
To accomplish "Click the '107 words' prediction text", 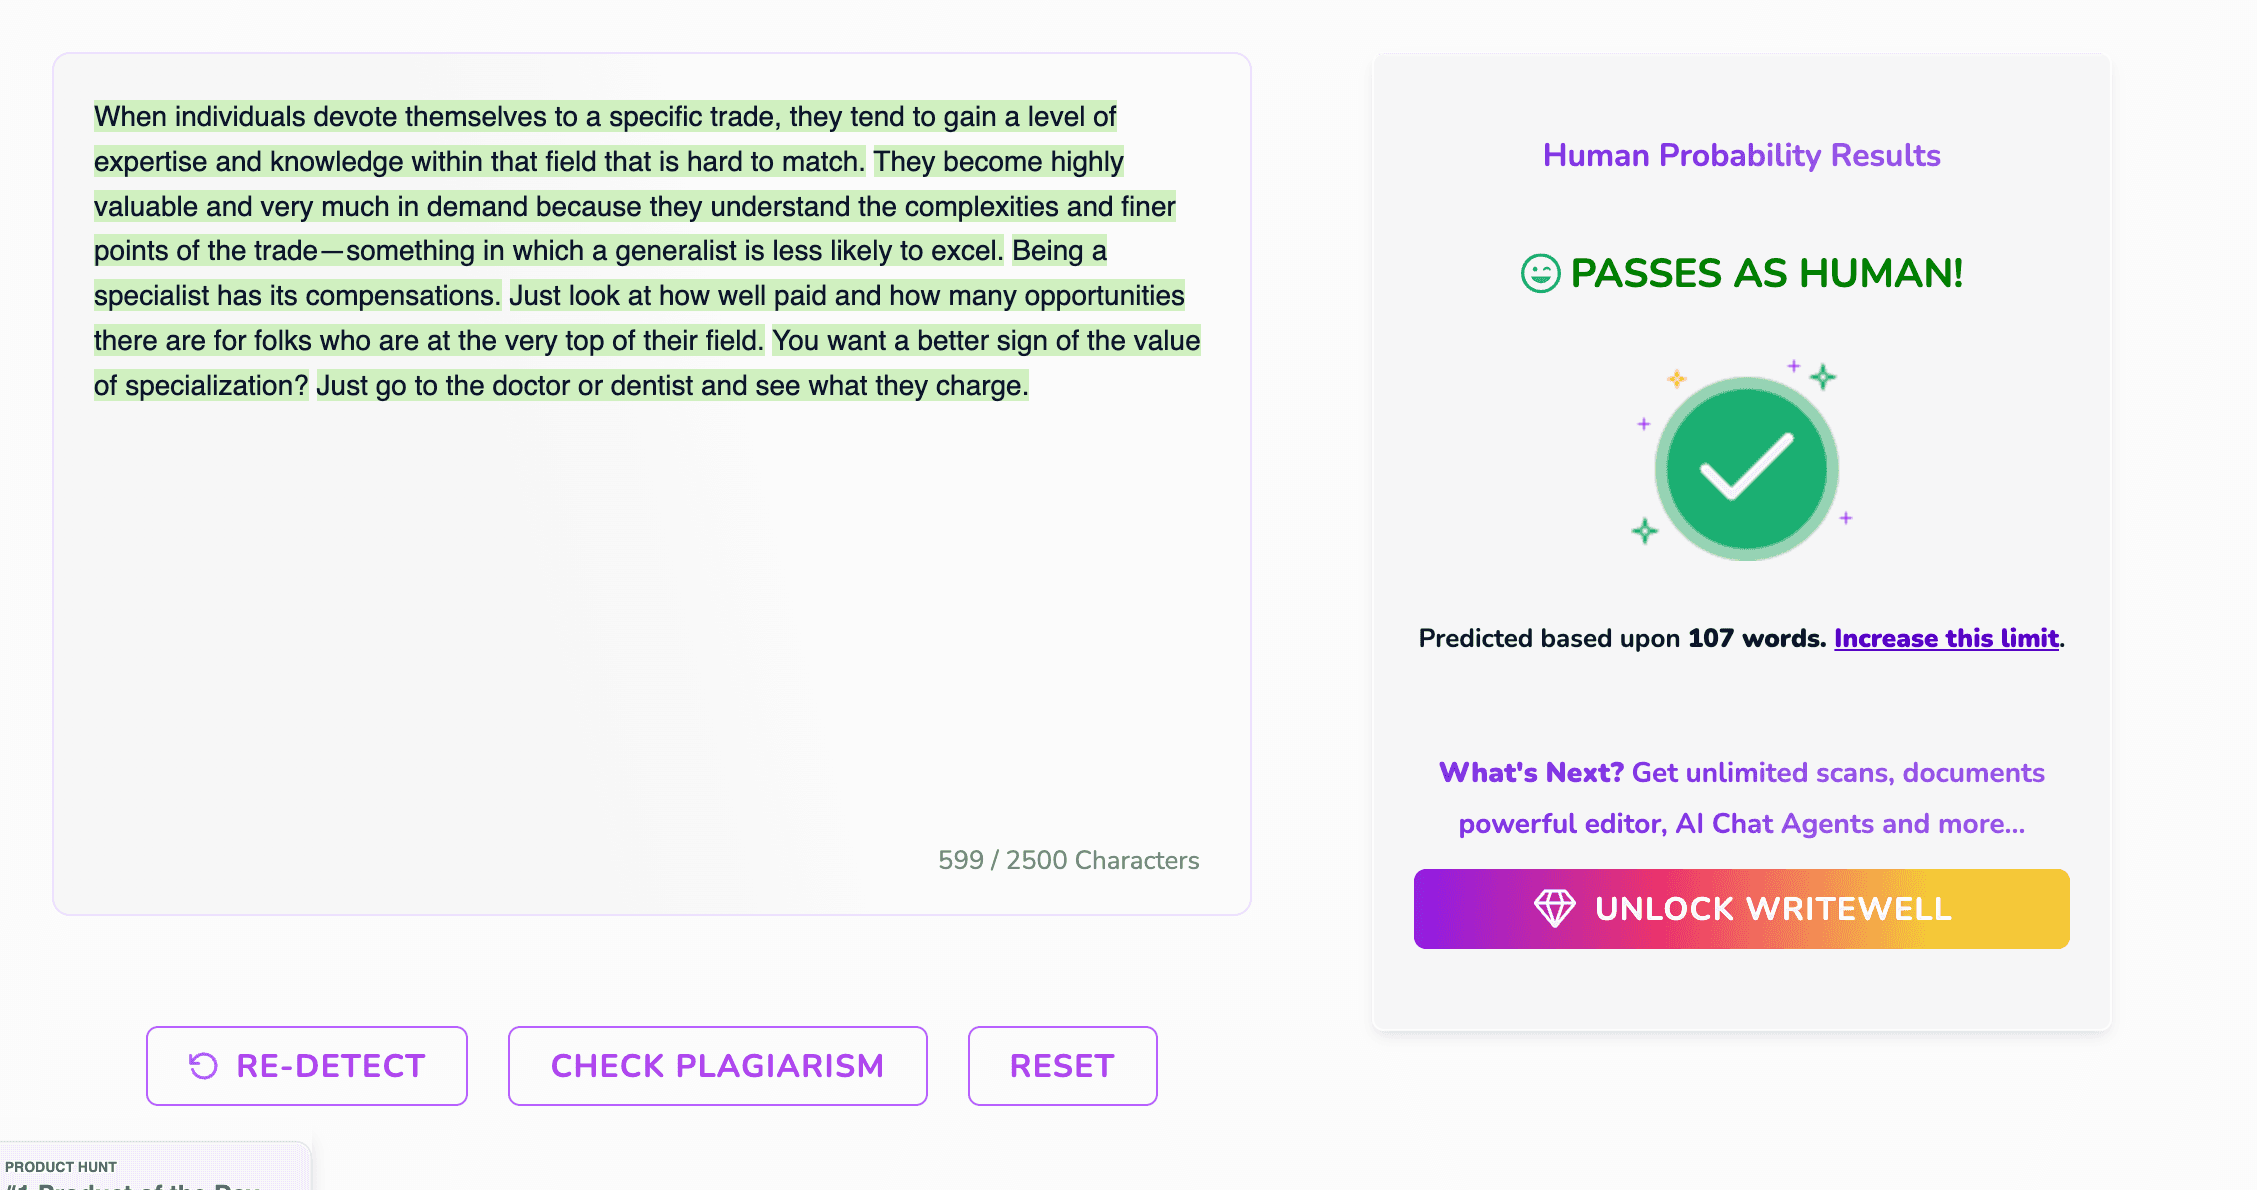I will coord(1755,638).
